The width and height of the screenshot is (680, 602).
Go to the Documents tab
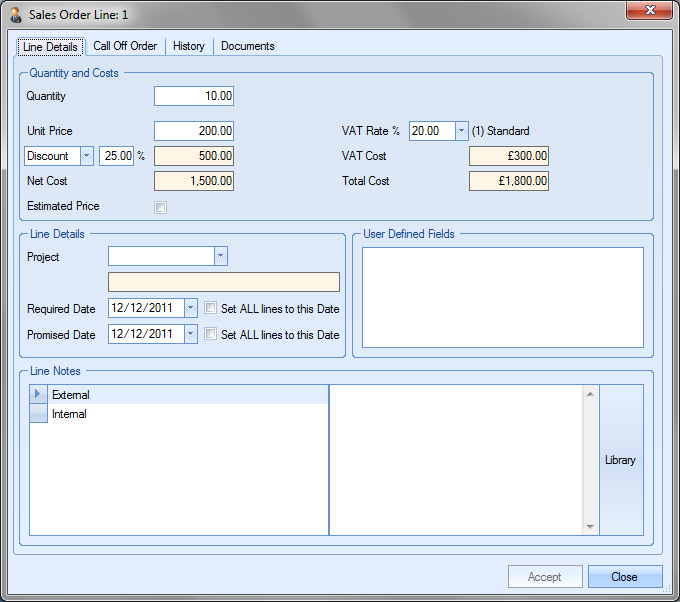(x=247, y=46)
